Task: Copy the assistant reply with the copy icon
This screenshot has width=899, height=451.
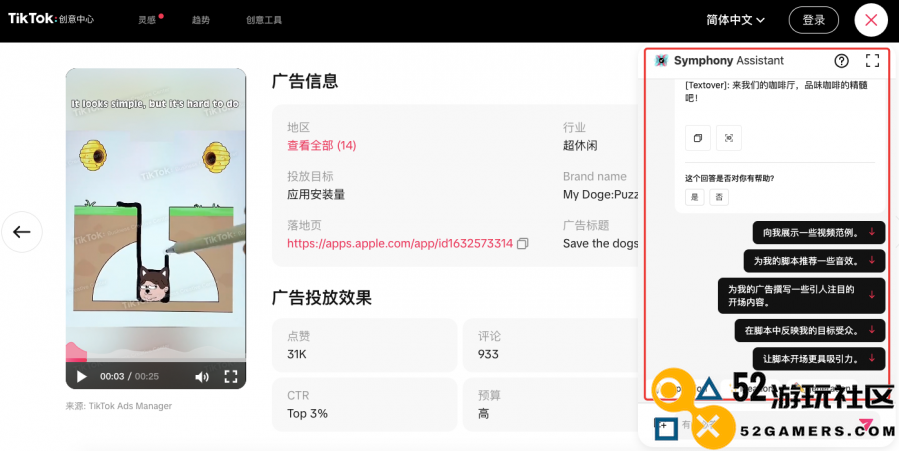Action: coord(698,138)
